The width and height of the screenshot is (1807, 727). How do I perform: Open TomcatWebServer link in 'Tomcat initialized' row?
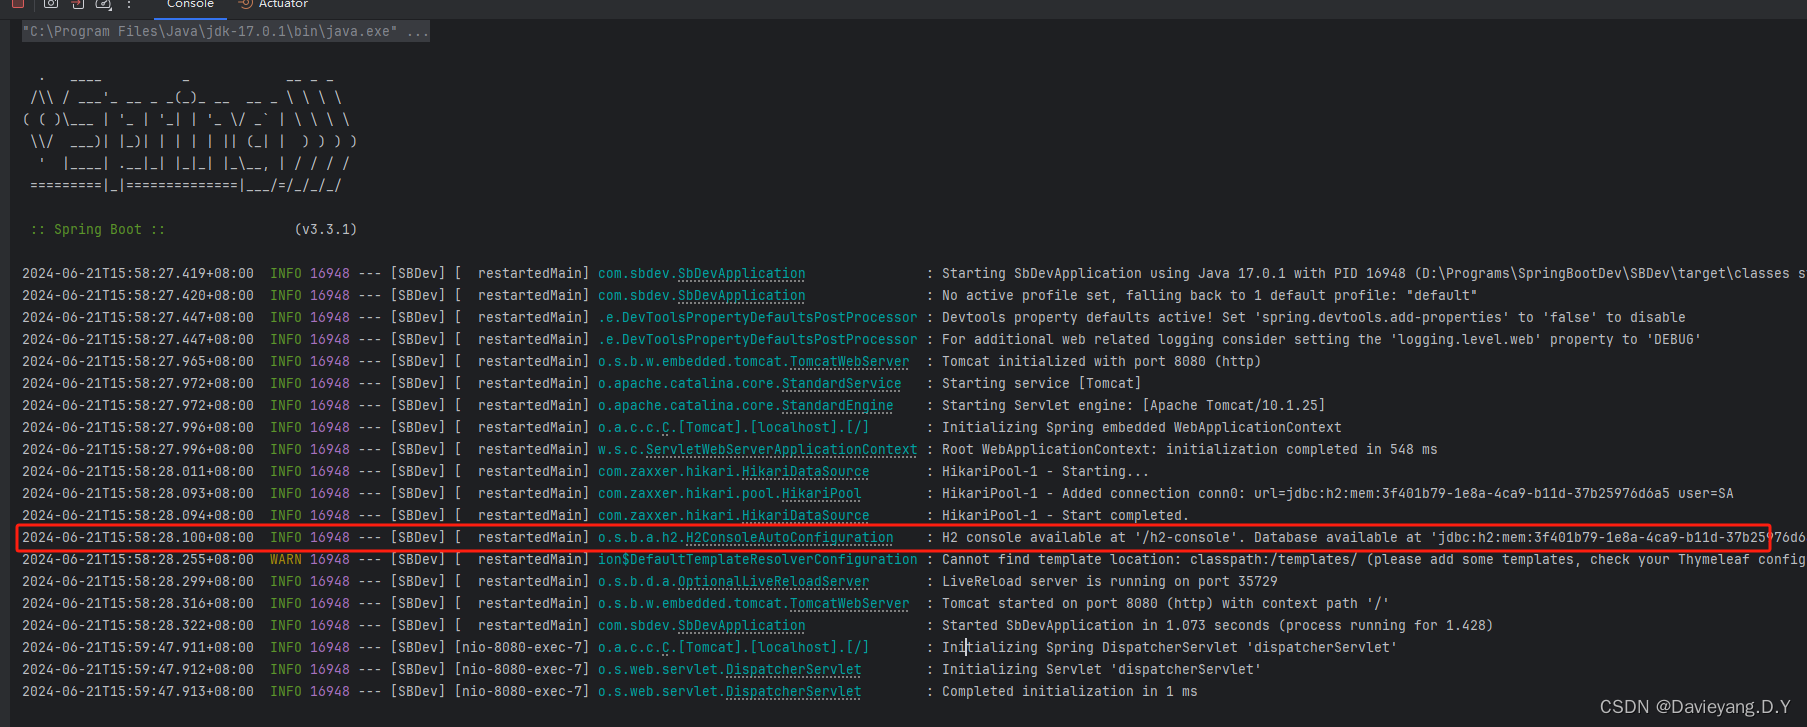849,362
